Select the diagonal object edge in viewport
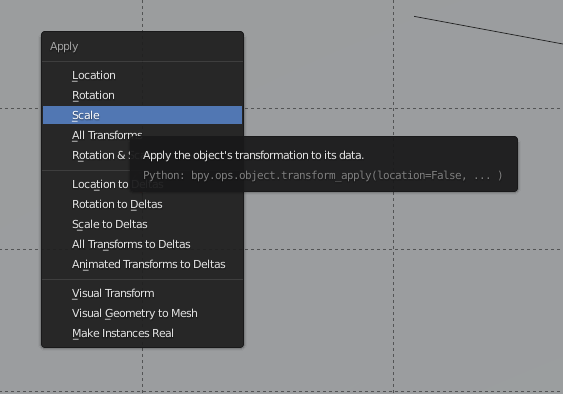Image resolution: width=563 pixels, height=394 pixels. 488,30
